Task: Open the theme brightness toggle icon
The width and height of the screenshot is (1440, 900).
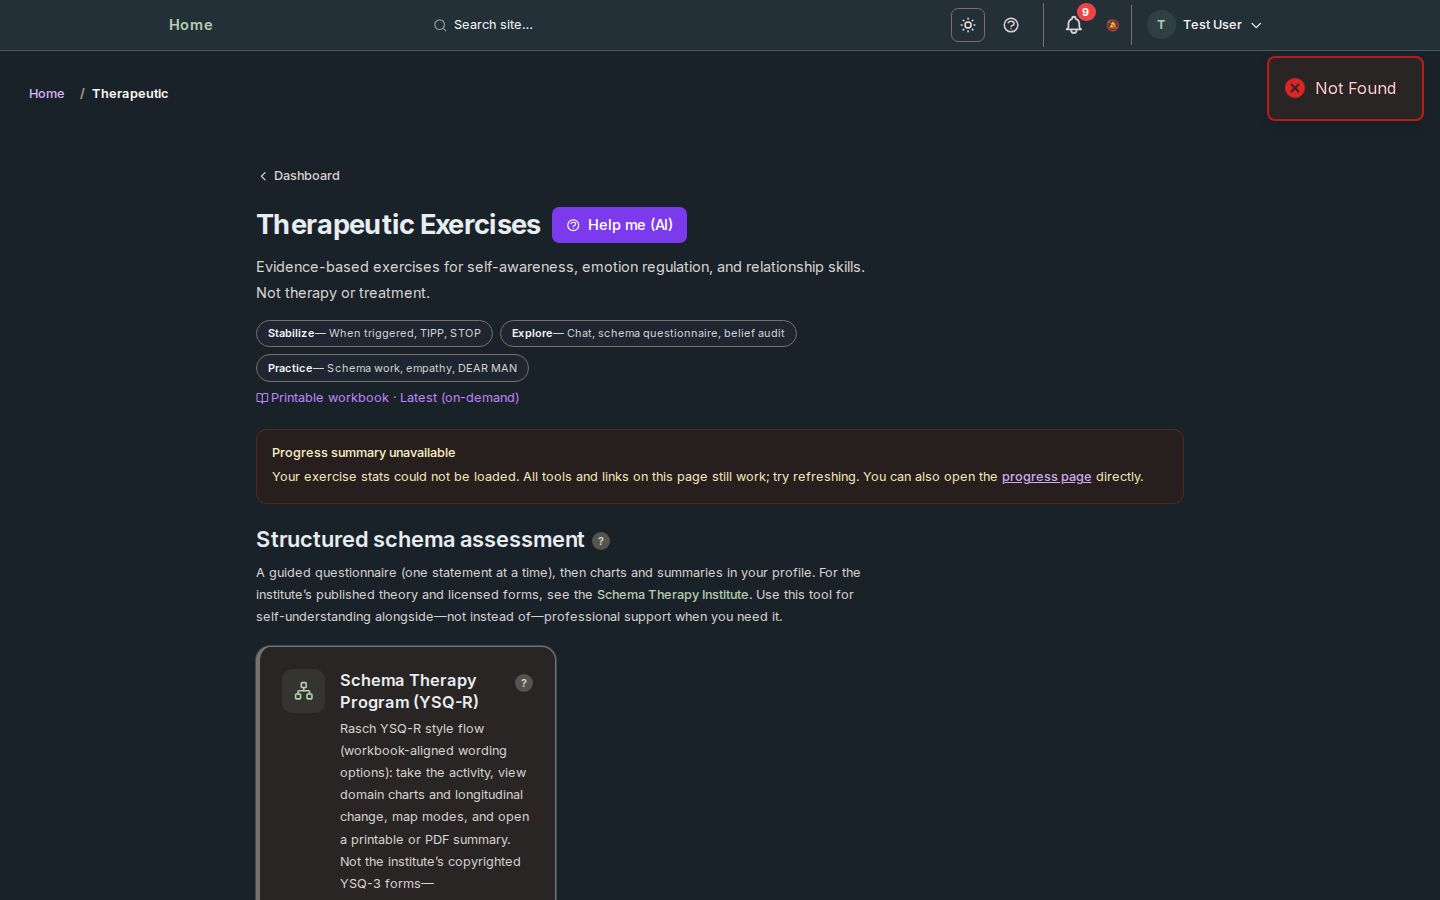Action: point(967,25)
